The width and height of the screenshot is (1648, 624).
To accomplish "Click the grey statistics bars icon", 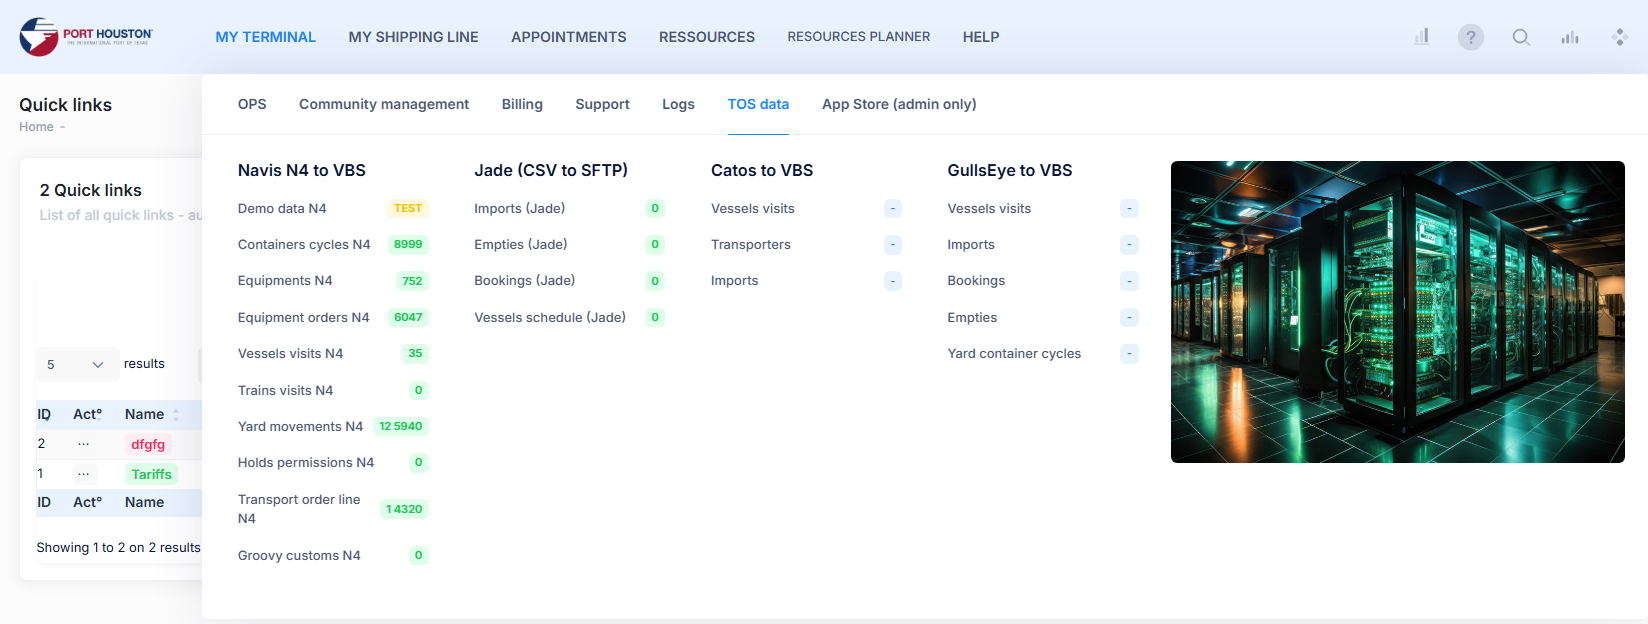I will [1570, 37].
